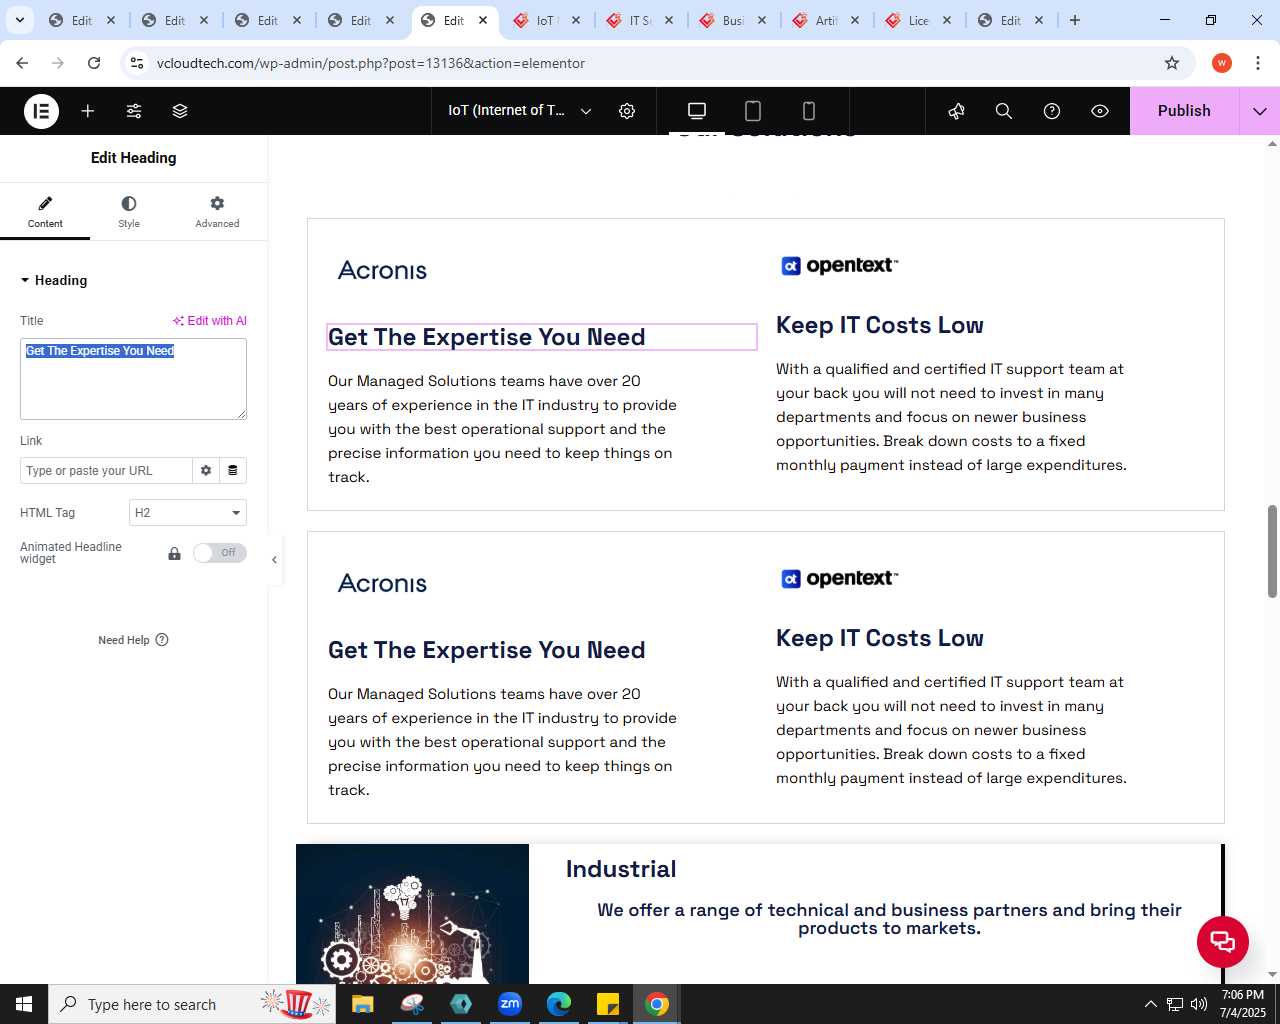Open the Windows Start menu
Image resolution: width=1280 pixels, height=1024 pixels.
pos(24,1004)
